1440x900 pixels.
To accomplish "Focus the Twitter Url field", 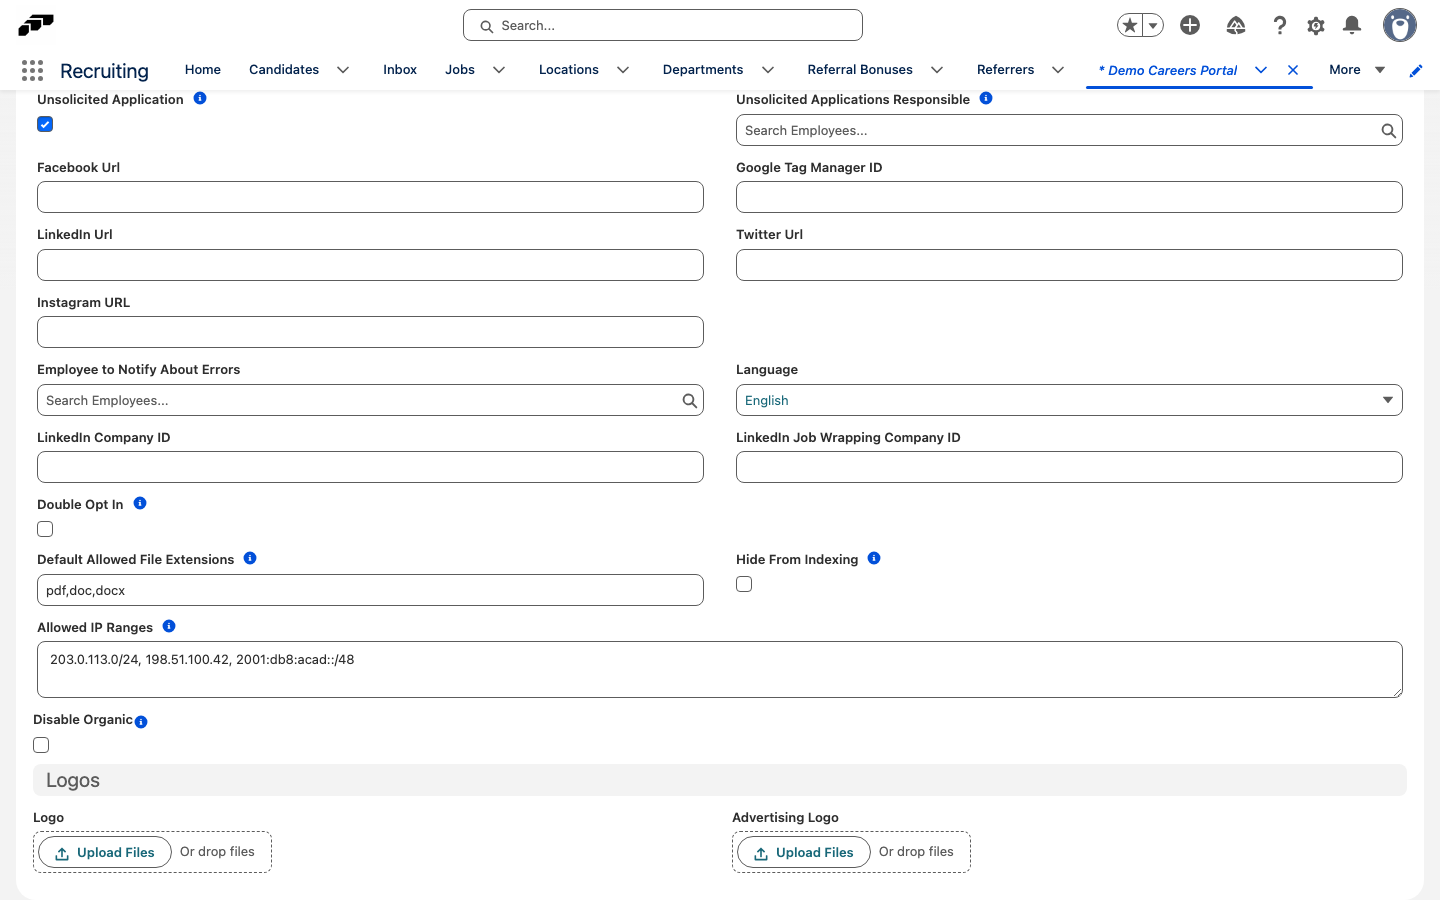I will pos(1069,265).
